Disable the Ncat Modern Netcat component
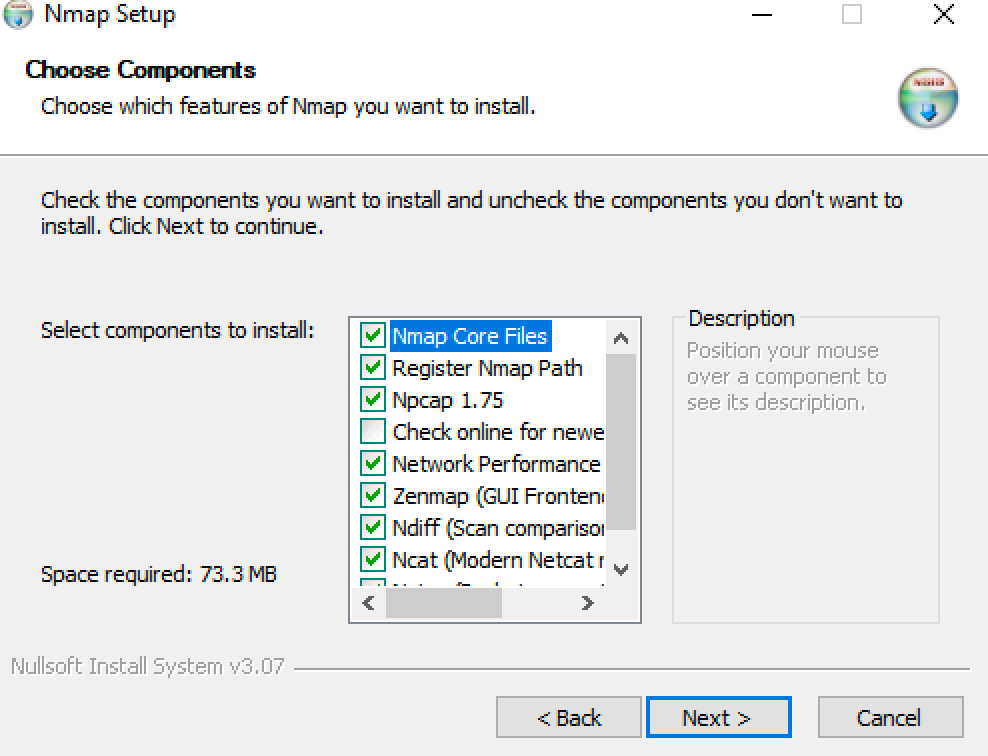 [x=373, y=559]
